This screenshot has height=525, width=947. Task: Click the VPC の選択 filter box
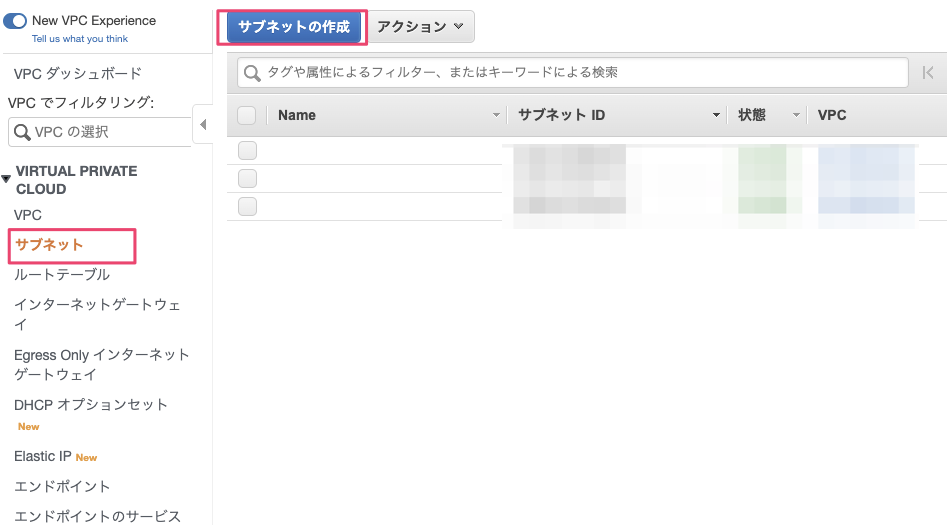click(x=100, y=132)
